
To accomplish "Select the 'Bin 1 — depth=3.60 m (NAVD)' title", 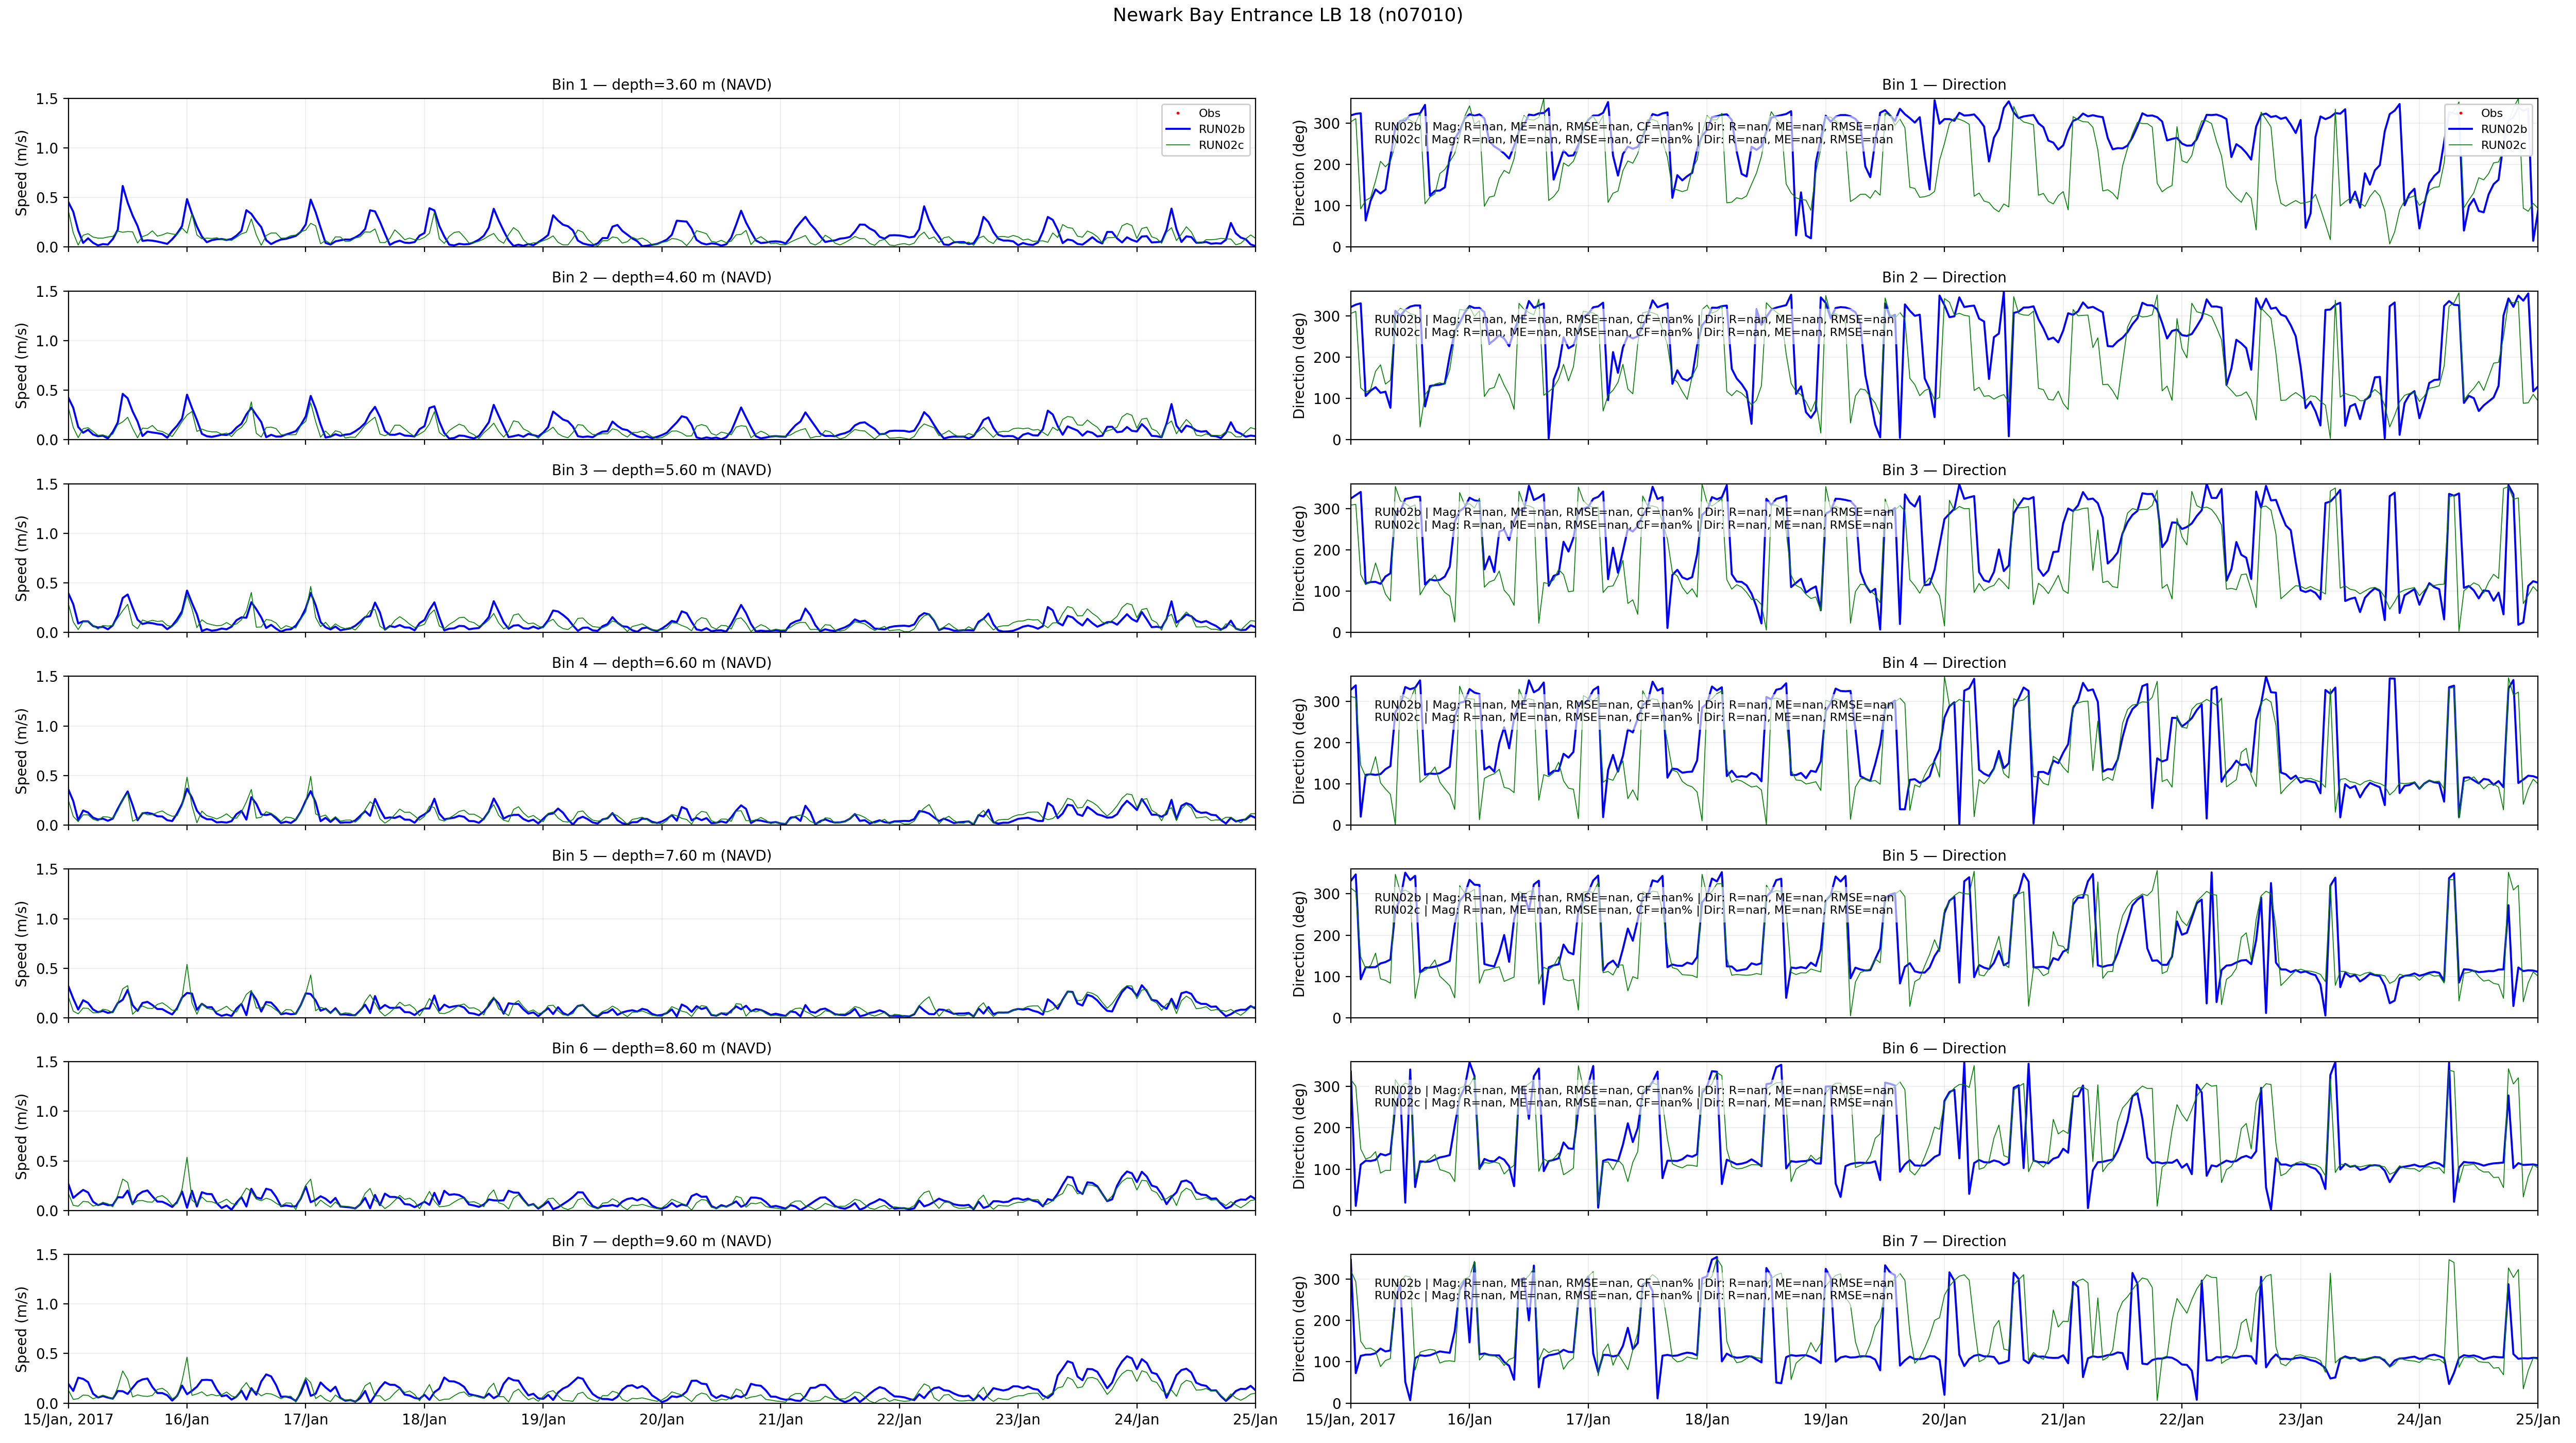I will (661, 85).
